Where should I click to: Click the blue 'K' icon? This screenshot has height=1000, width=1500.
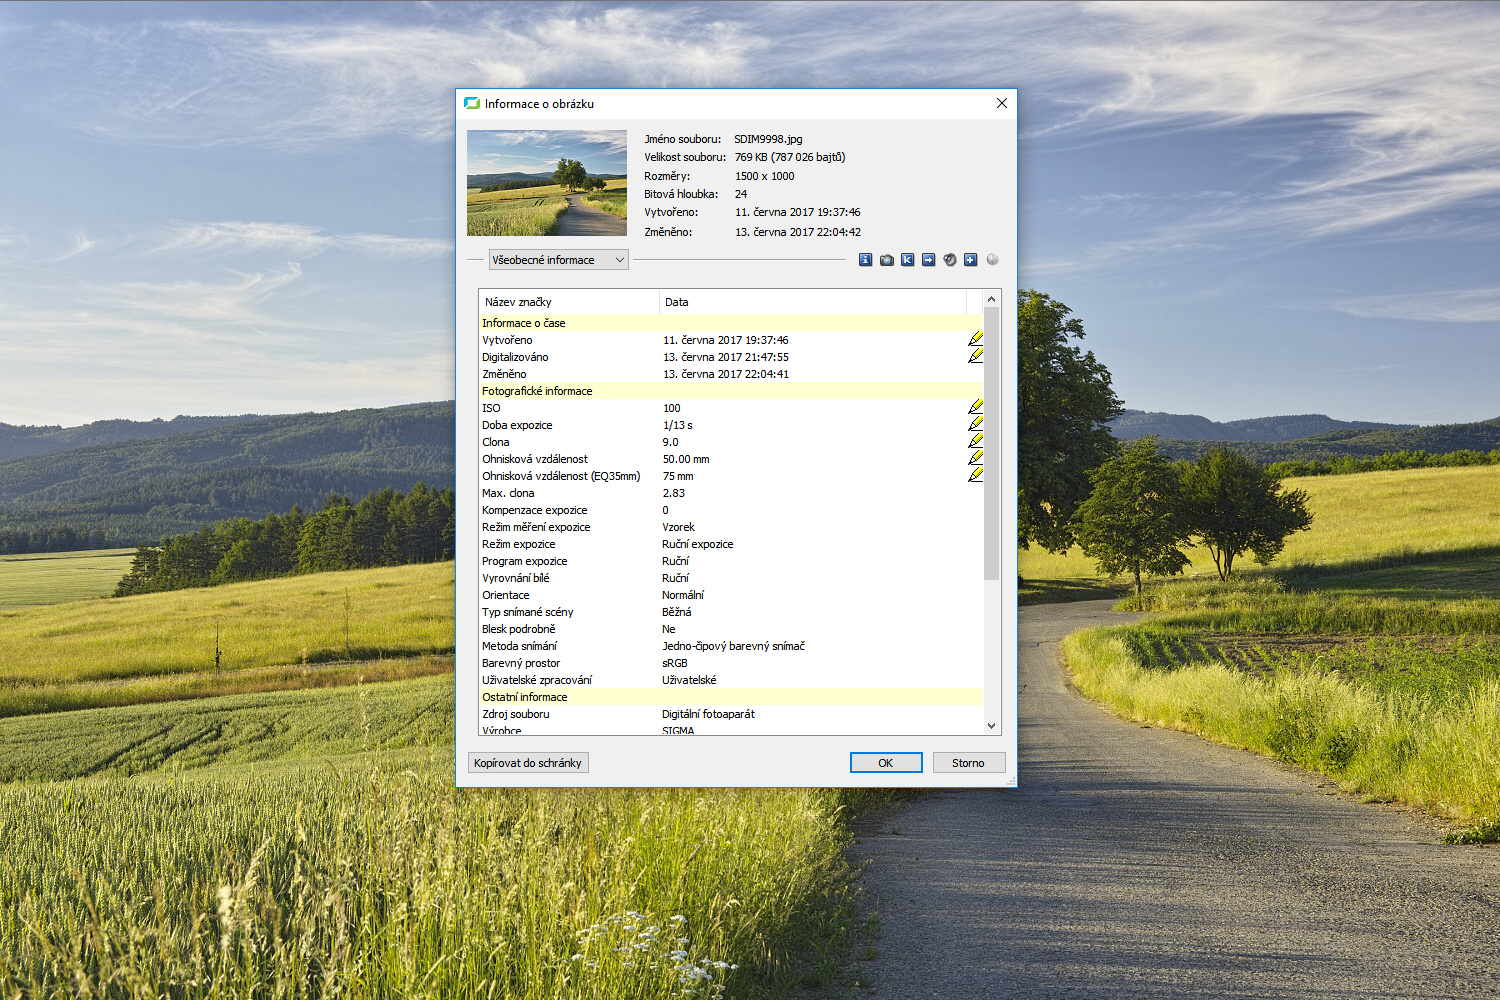pos(907,260)
